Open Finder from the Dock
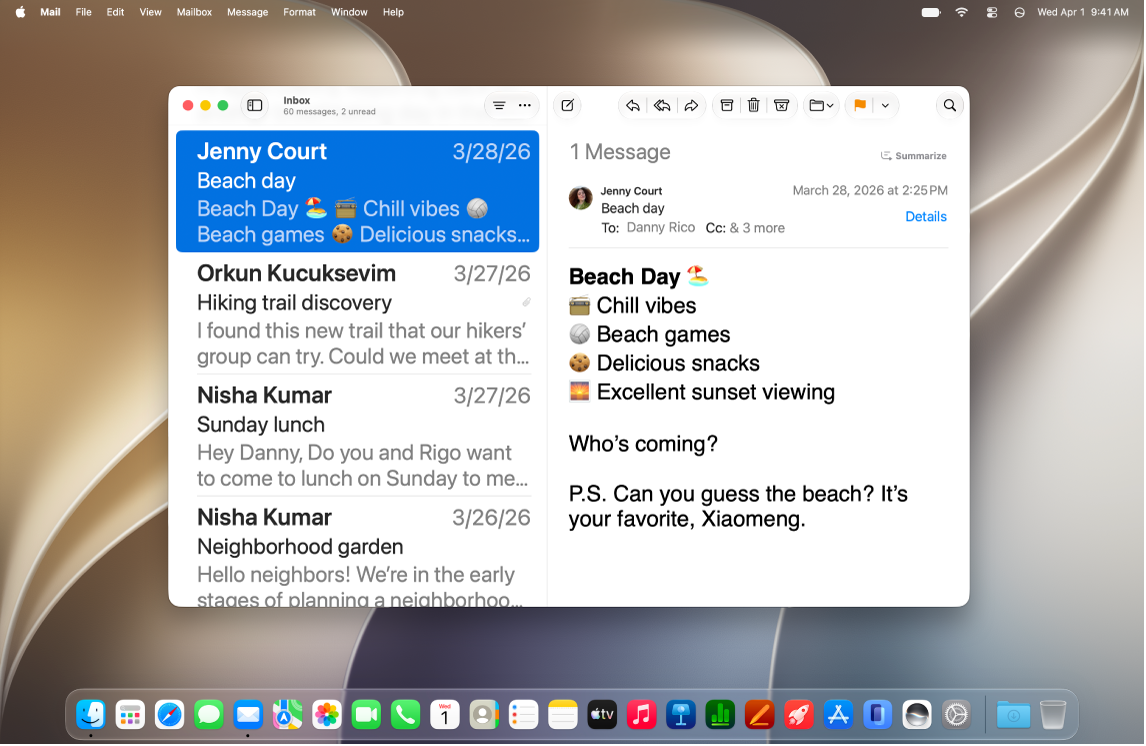 point(91,715)
